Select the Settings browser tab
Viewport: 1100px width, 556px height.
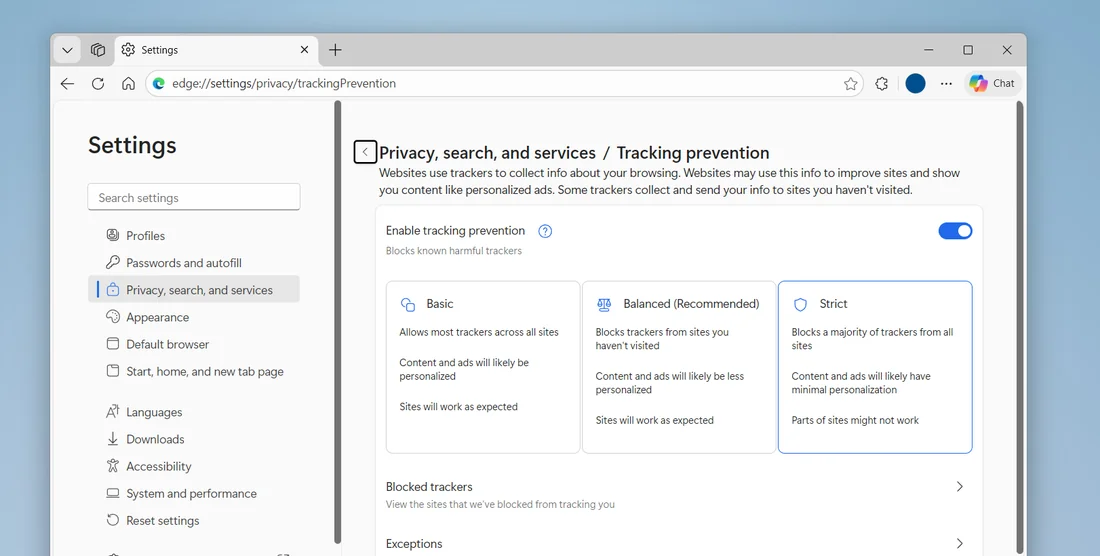pyautogui.click(x=216, y=50)
